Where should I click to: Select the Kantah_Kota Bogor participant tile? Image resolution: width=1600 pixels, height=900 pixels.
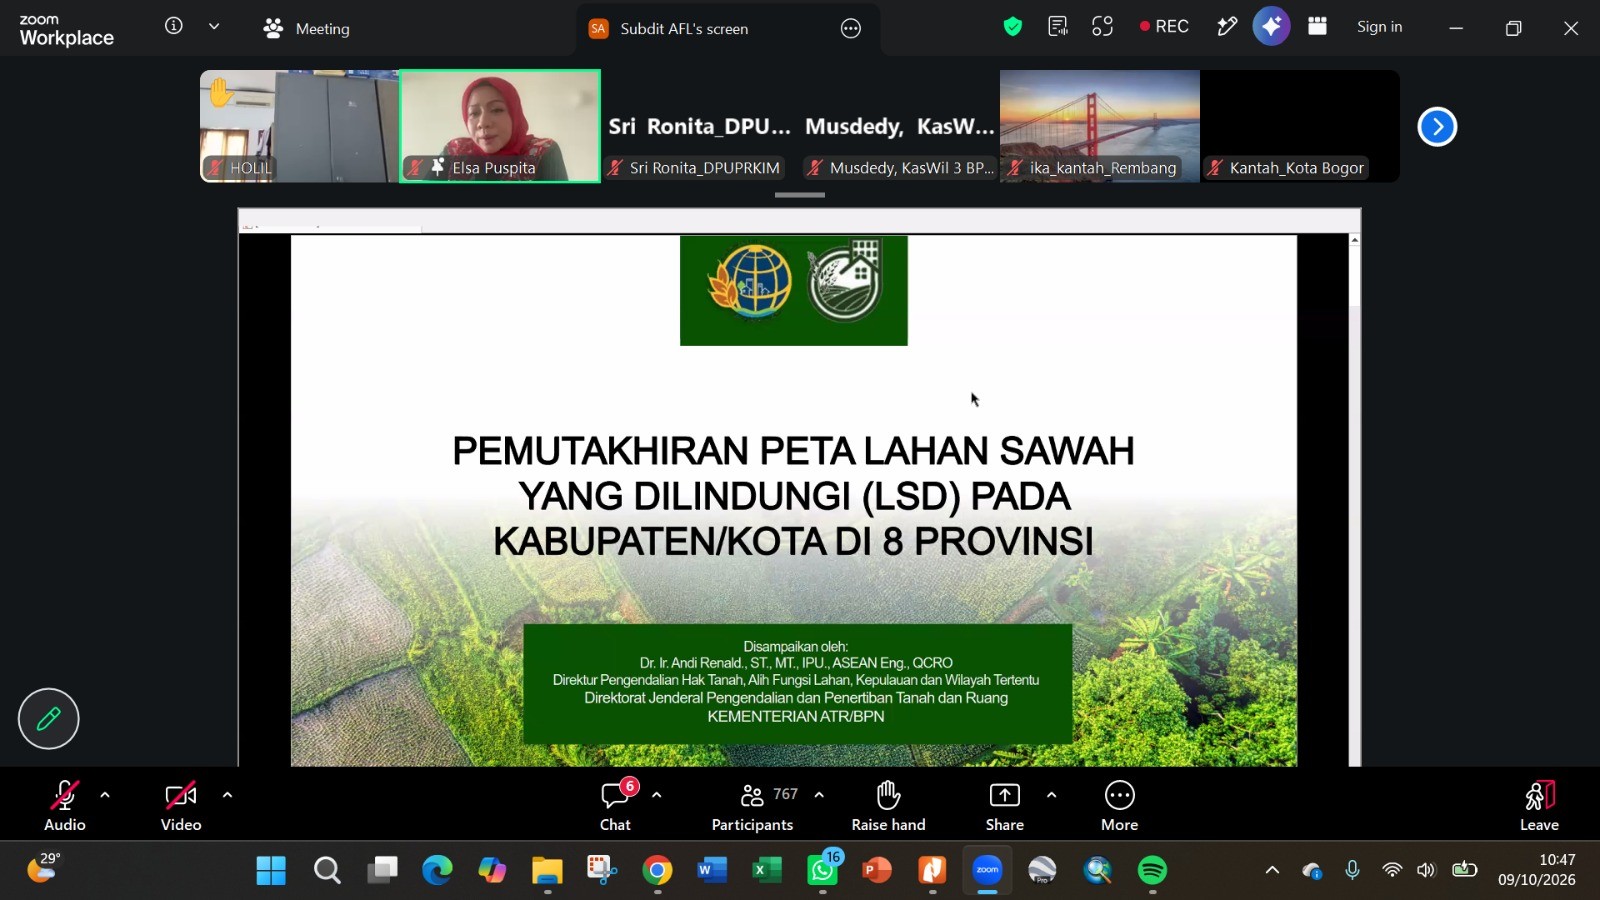pyautogui.click(x=1300, y=126)
